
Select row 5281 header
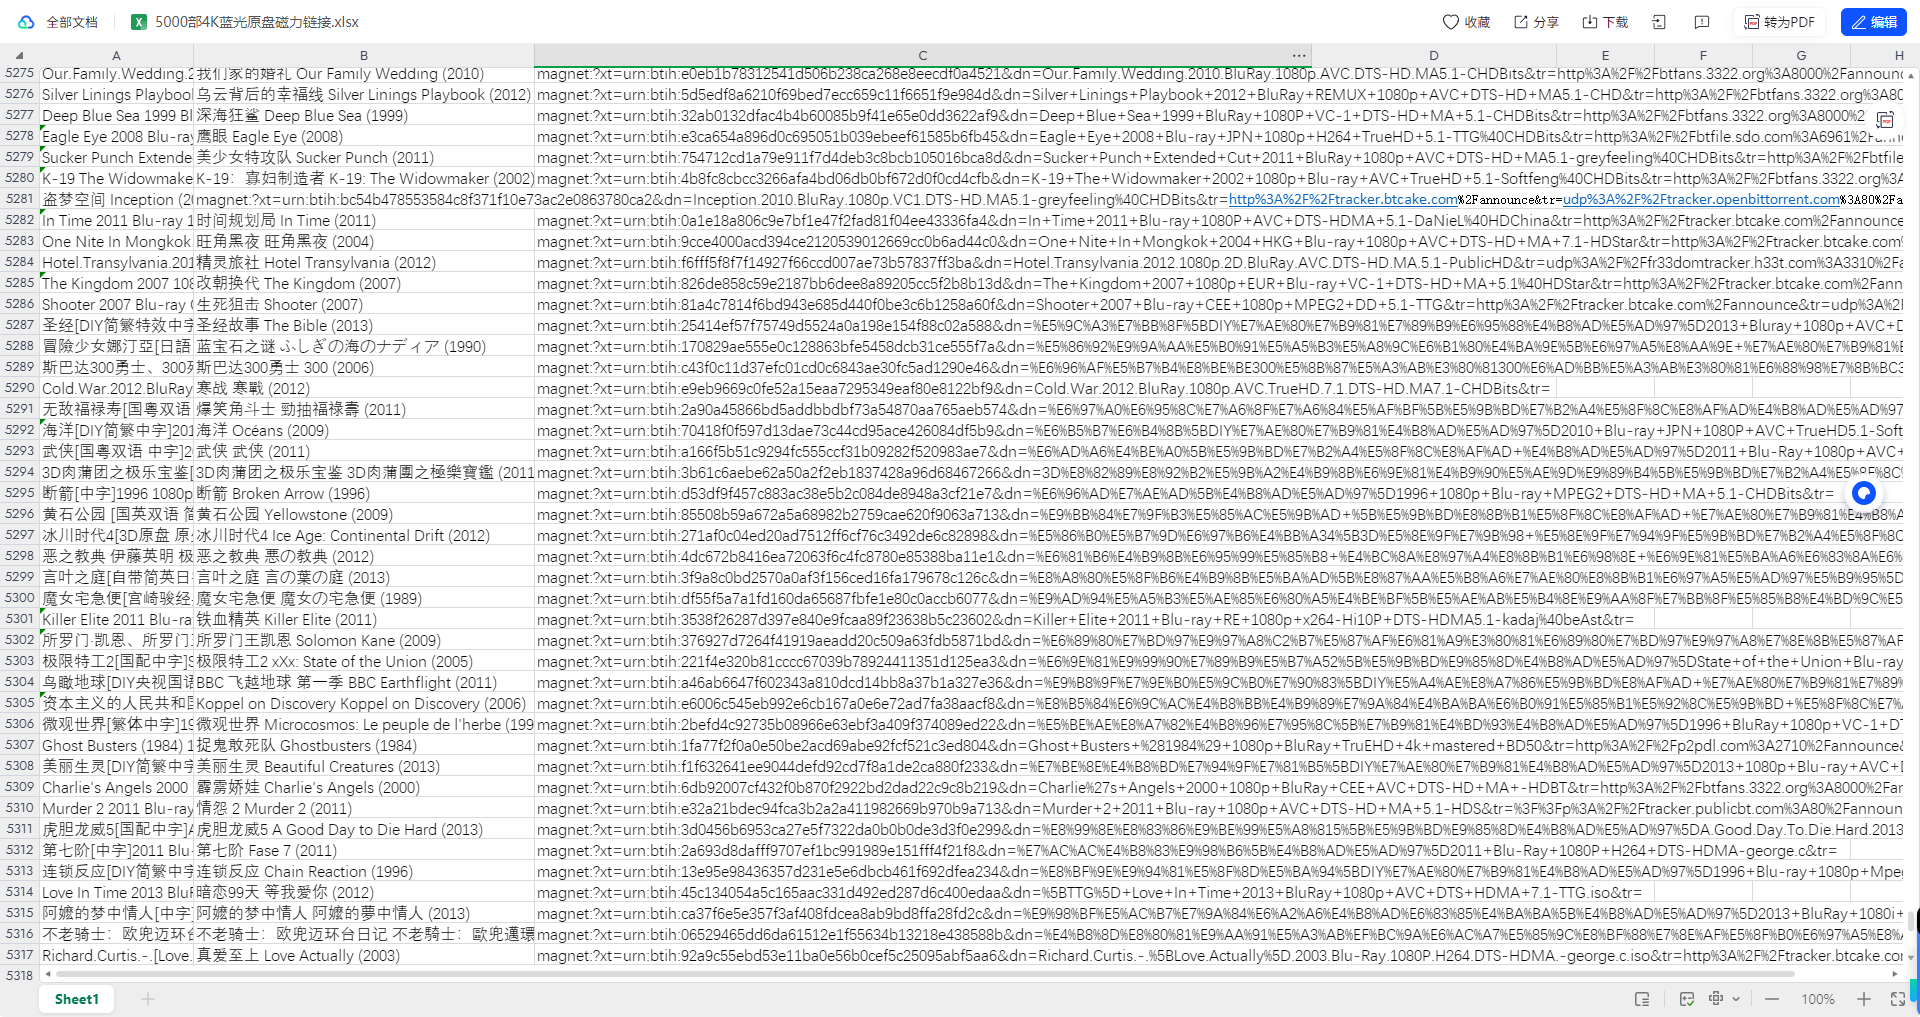pyautogui.click(x=19, y=199)
